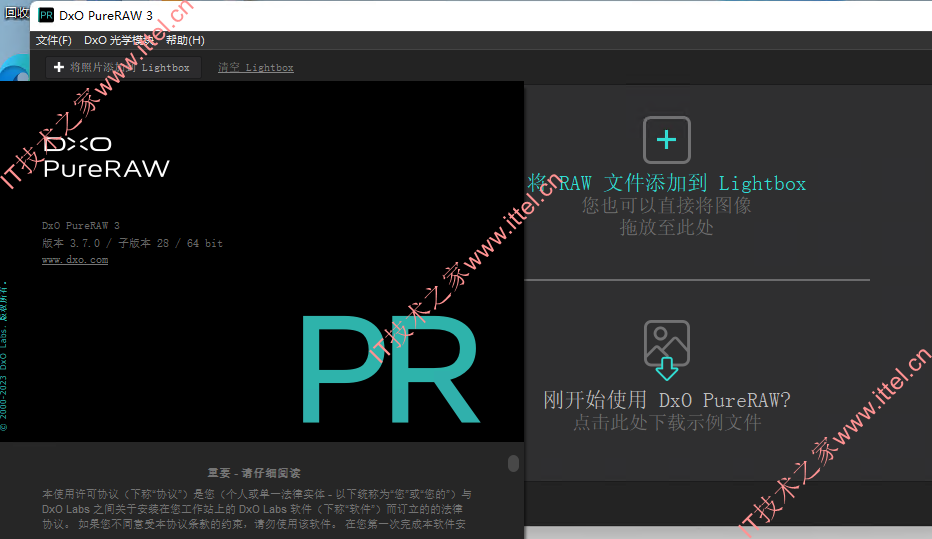Click the DxO PureRAW logo in the about panel
This screenshot has width=932, height=539.
click(x=106, y=157)
